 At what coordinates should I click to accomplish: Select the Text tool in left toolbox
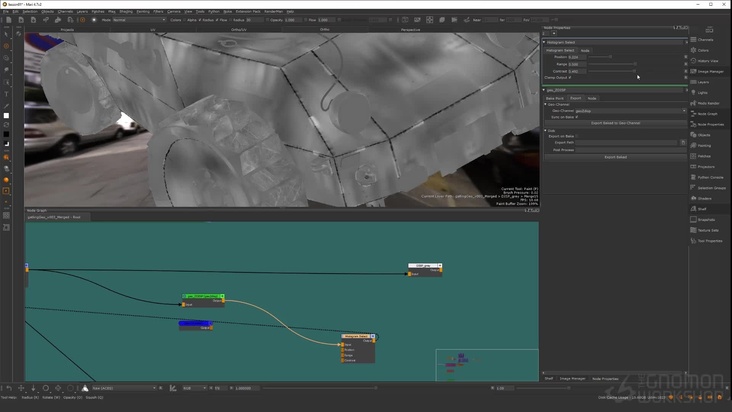pyautogui.click(x=6, y=94)
